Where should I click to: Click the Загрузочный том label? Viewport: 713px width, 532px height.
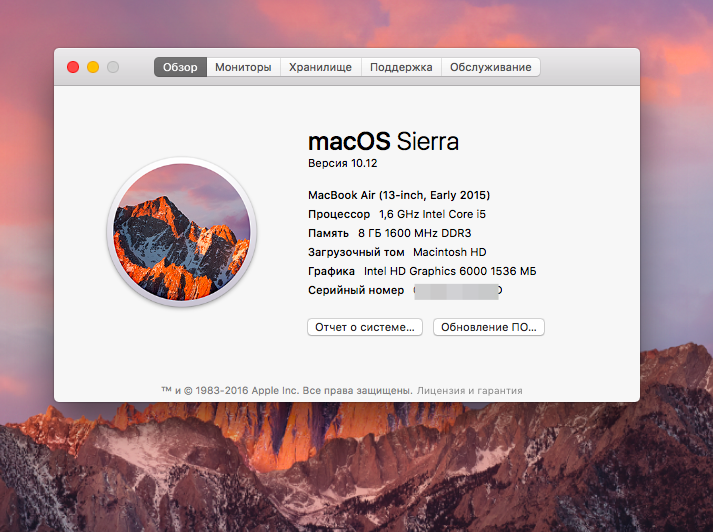click(x=356, y=252)
